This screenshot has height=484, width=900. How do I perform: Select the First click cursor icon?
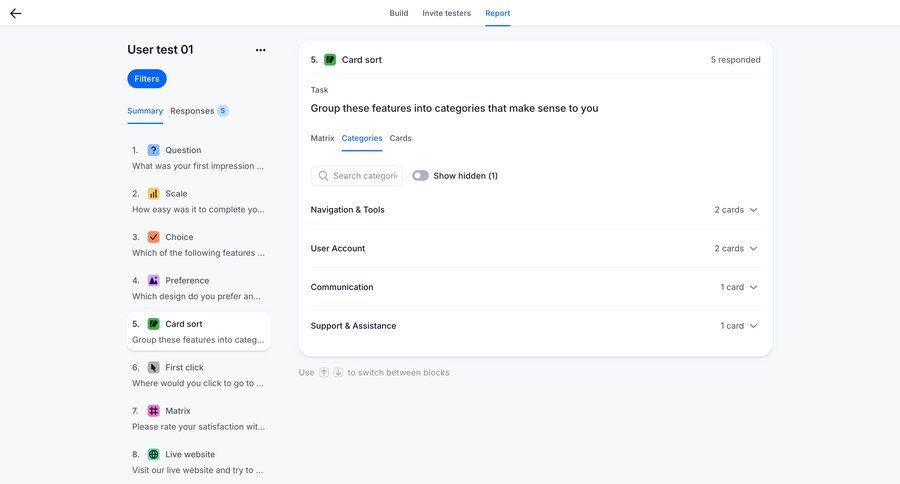[153, 368]
